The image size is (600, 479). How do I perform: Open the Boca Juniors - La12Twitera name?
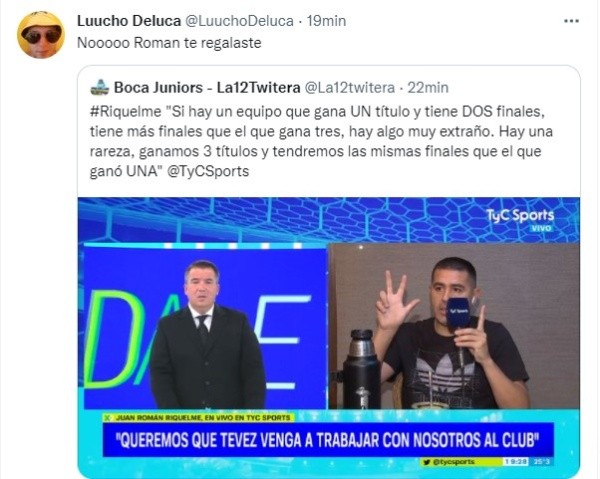click(x=207, y=88)
